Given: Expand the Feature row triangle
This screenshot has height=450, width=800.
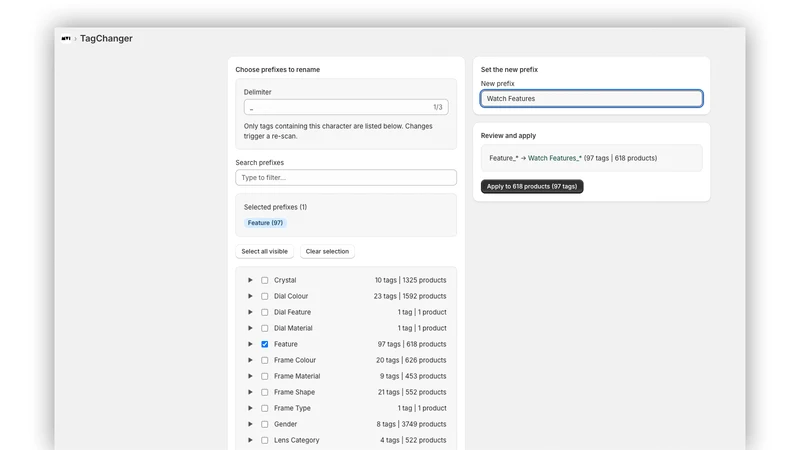Looking at the screenshot, I should click(x=250, y=344).
